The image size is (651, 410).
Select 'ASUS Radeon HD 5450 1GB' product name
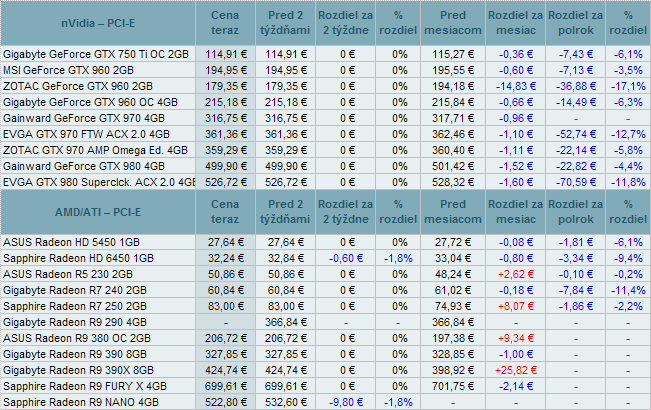[71, 242]
